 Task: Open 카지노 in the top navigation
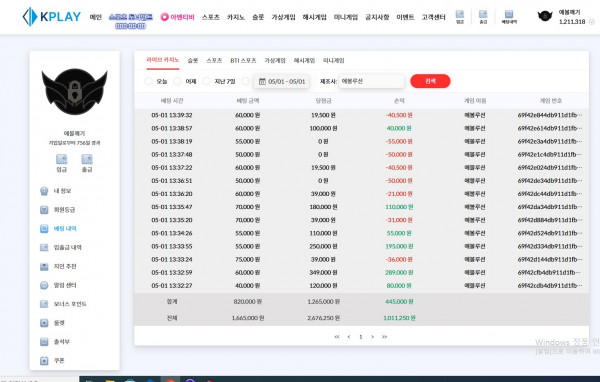point(236,17)
